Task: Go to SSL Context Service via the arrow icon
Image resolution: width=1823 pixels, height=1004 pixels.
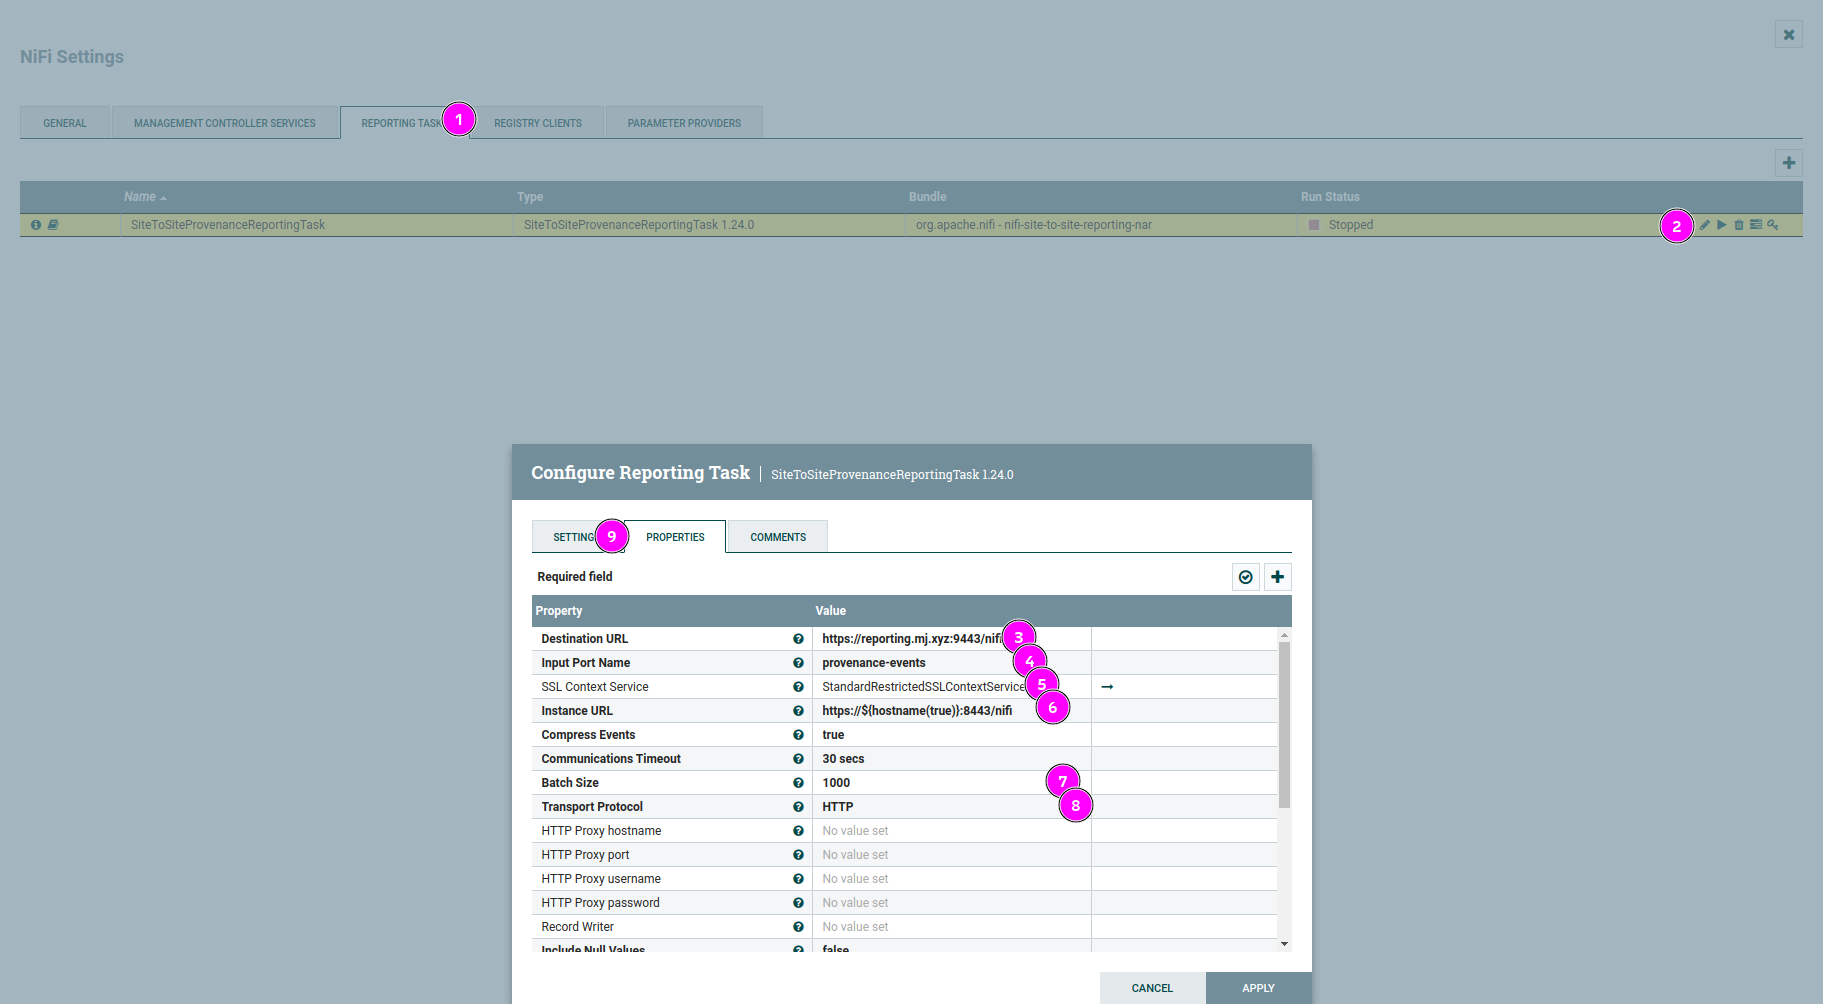Action: (x=1107, y=687)
